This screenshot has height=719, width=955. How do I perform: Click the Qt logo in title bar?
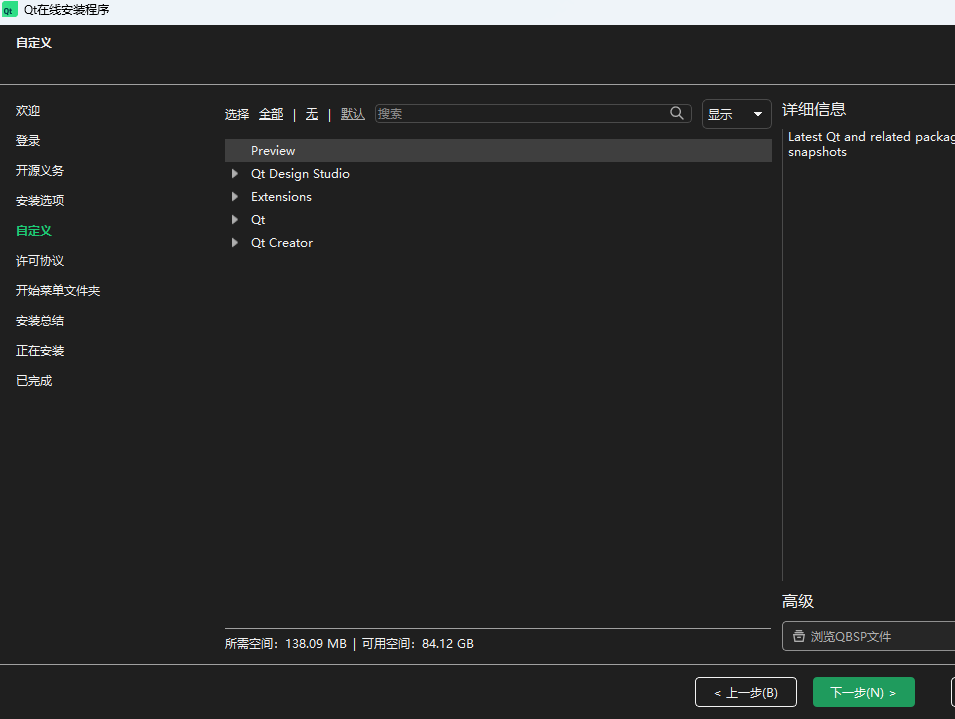(9, 10)
